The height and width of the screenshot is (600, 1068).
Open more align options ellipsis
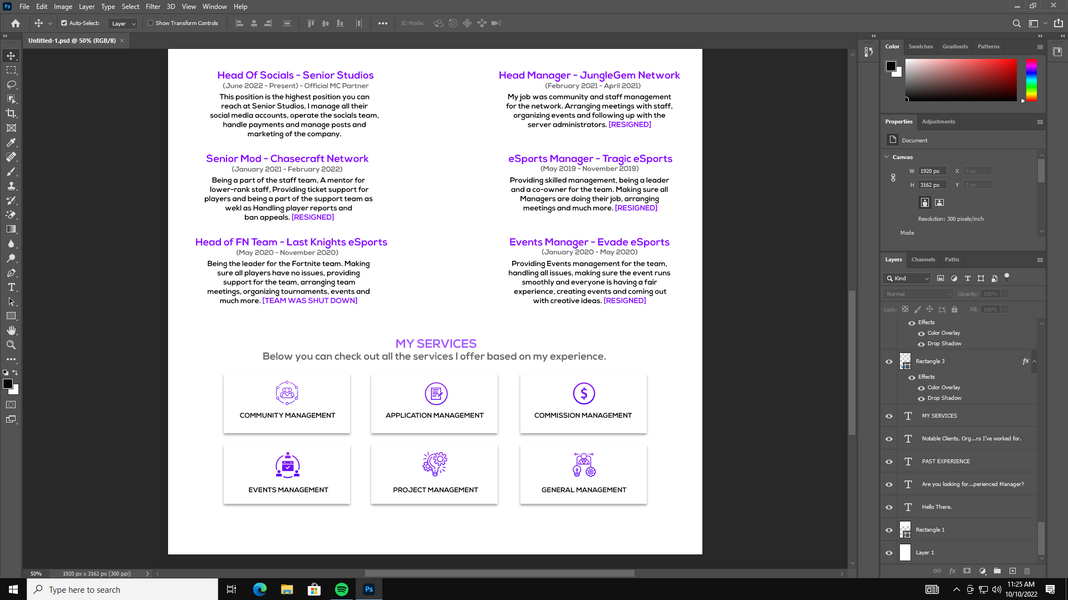[383, 23]
